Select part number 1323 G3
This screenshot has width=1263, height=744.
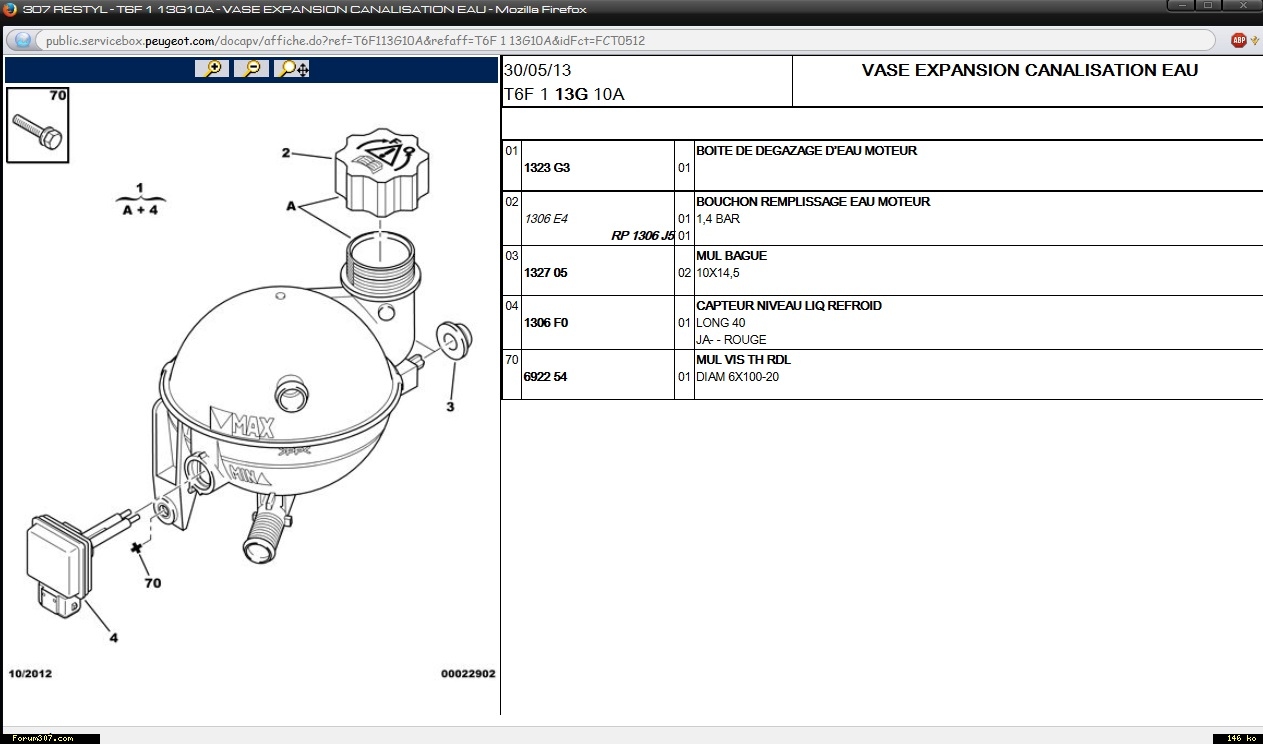pyautogui.click(x=546, y=168)
